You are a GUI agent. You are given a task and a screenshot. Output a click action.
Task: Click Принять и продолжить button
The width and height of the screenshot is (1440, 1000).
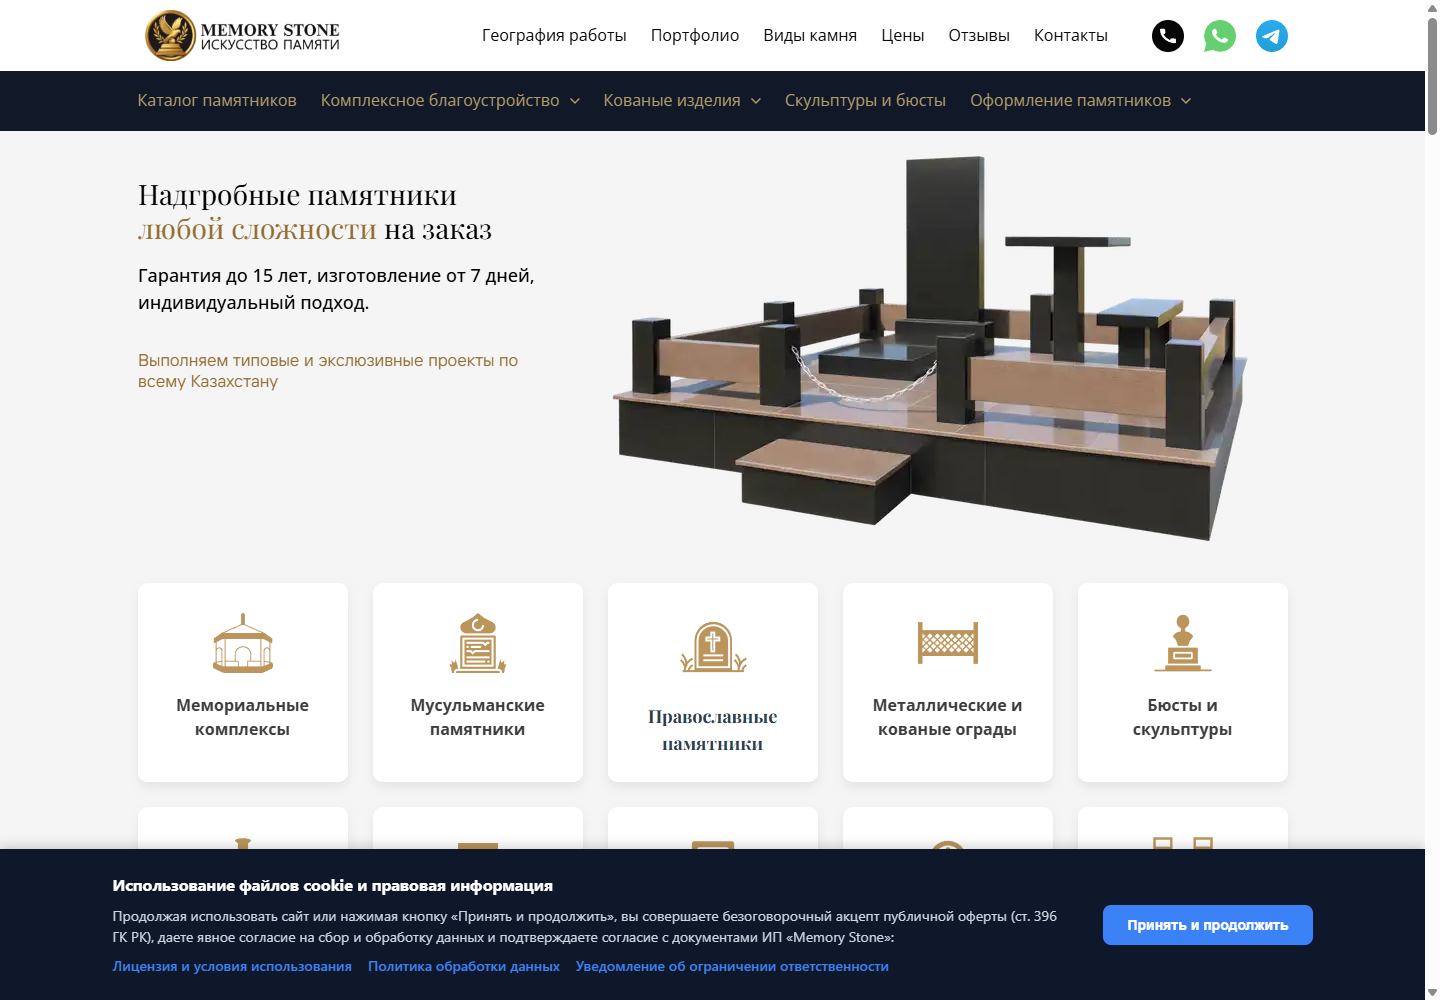pyautogui.click(x=1208, y=925)
